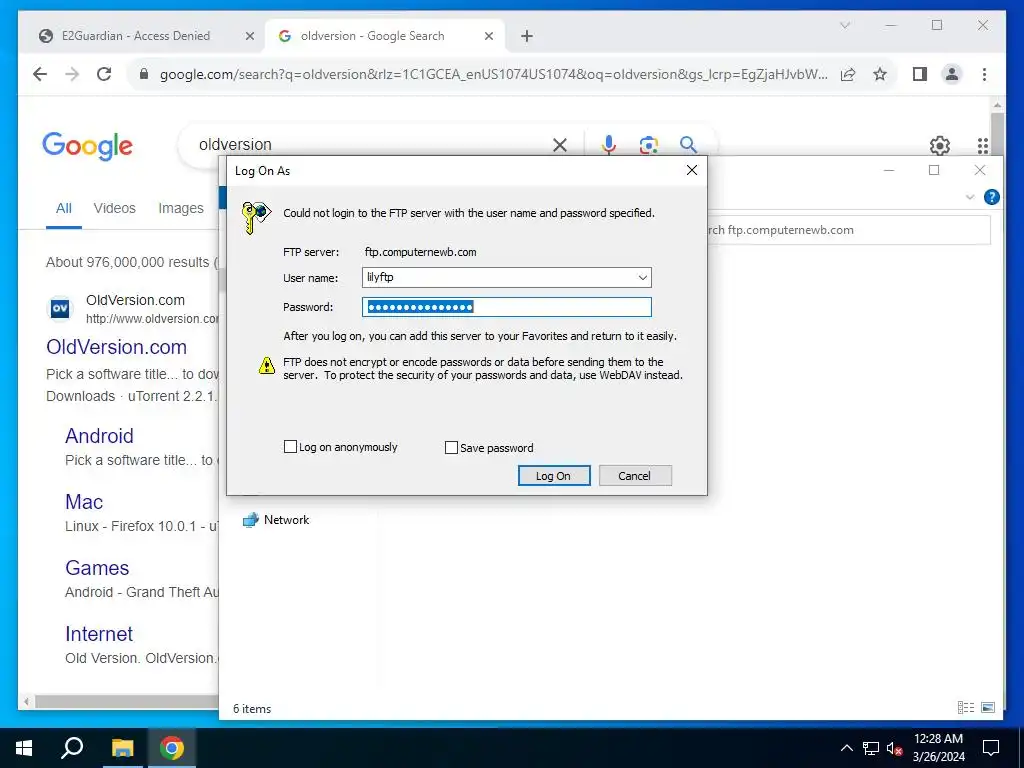Click the Chrome taskbar icon
The width and height of the screenshot is (1024, 768).
(172, 748)
